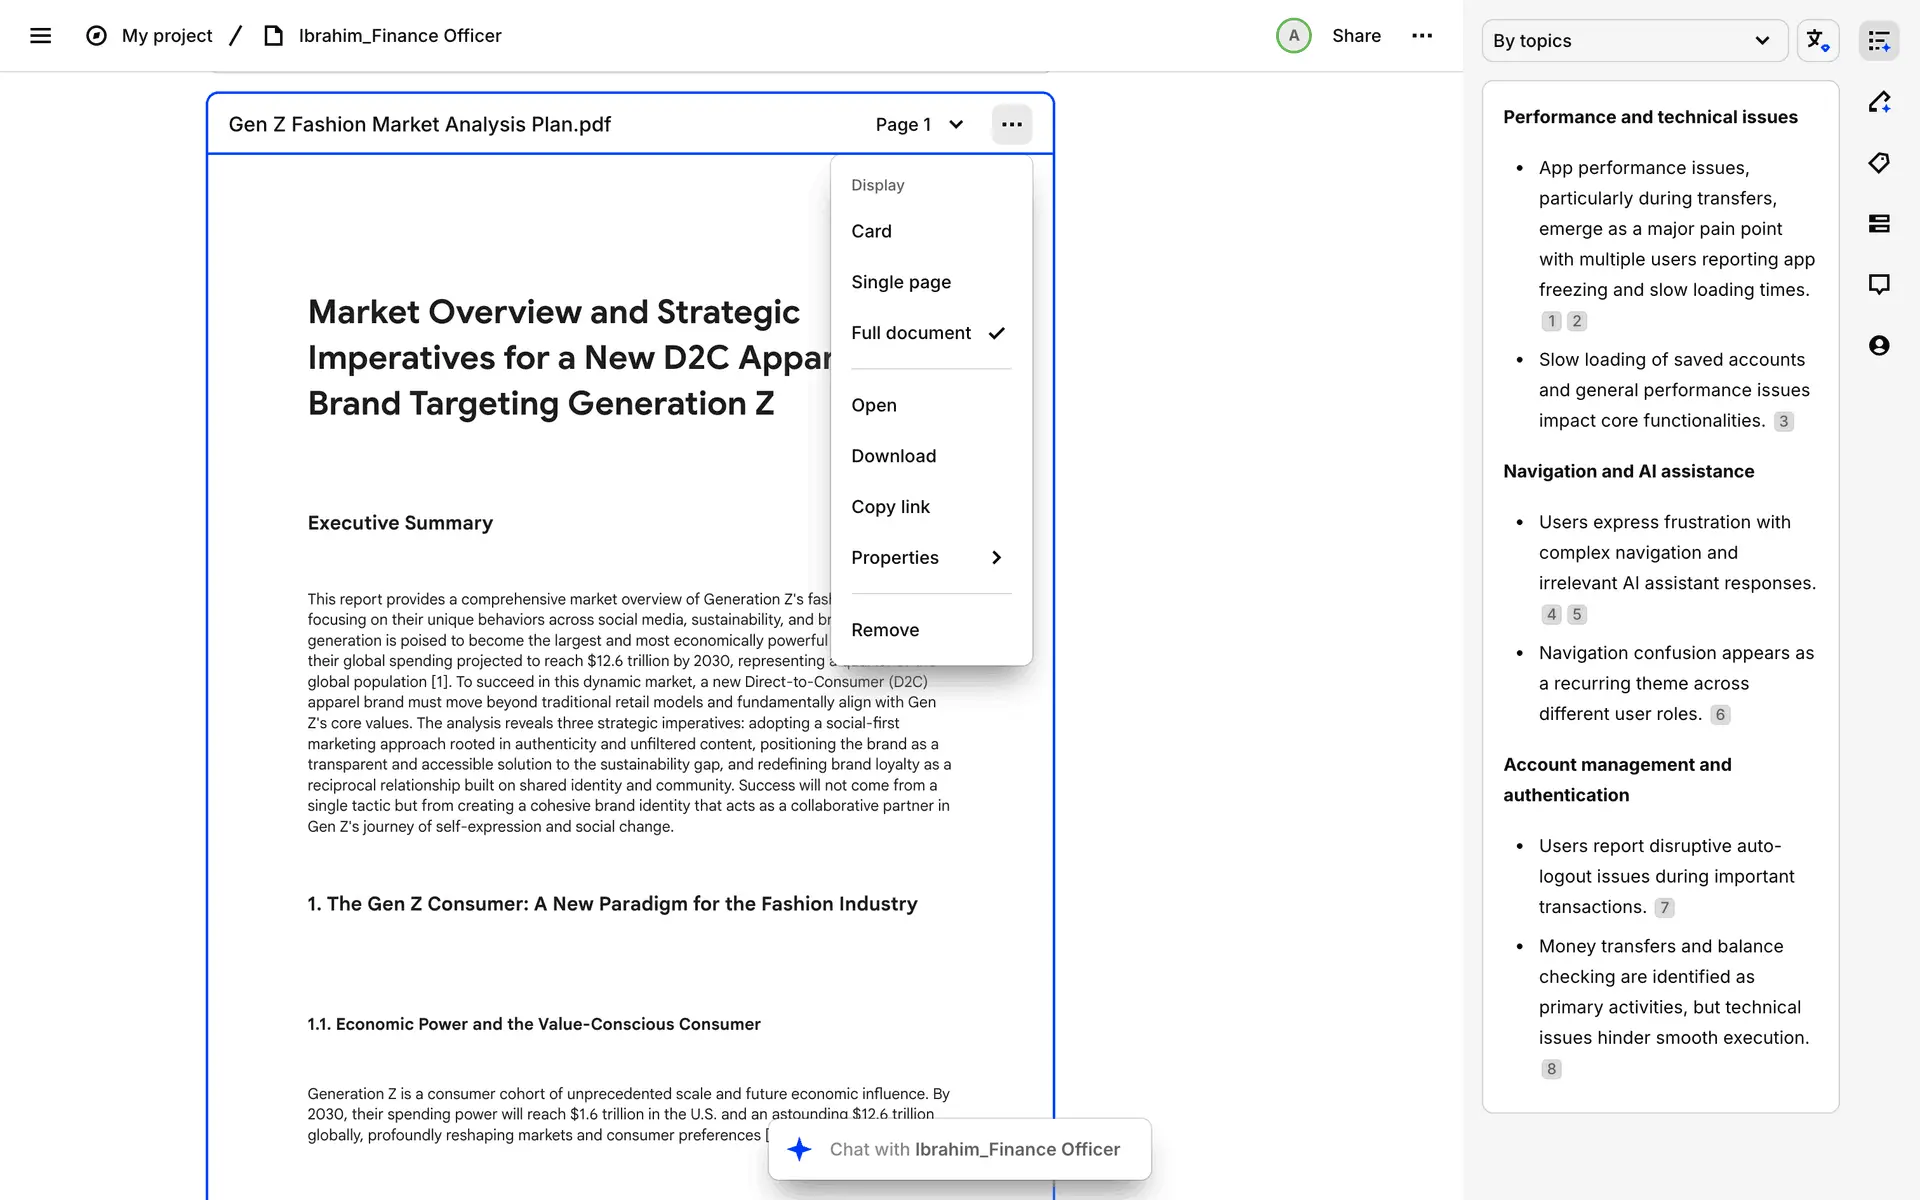Expand the Page 1 dropdown

tap(919, 125)
